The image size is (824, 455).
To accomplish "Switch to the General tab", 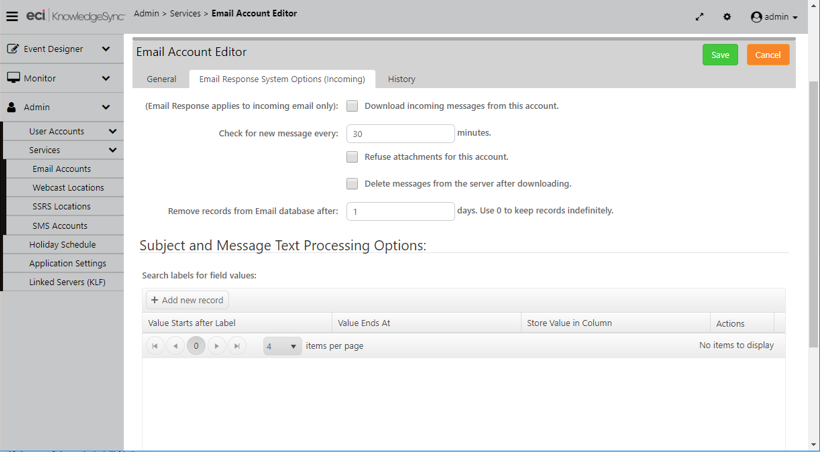I will (x=161, y=79).
